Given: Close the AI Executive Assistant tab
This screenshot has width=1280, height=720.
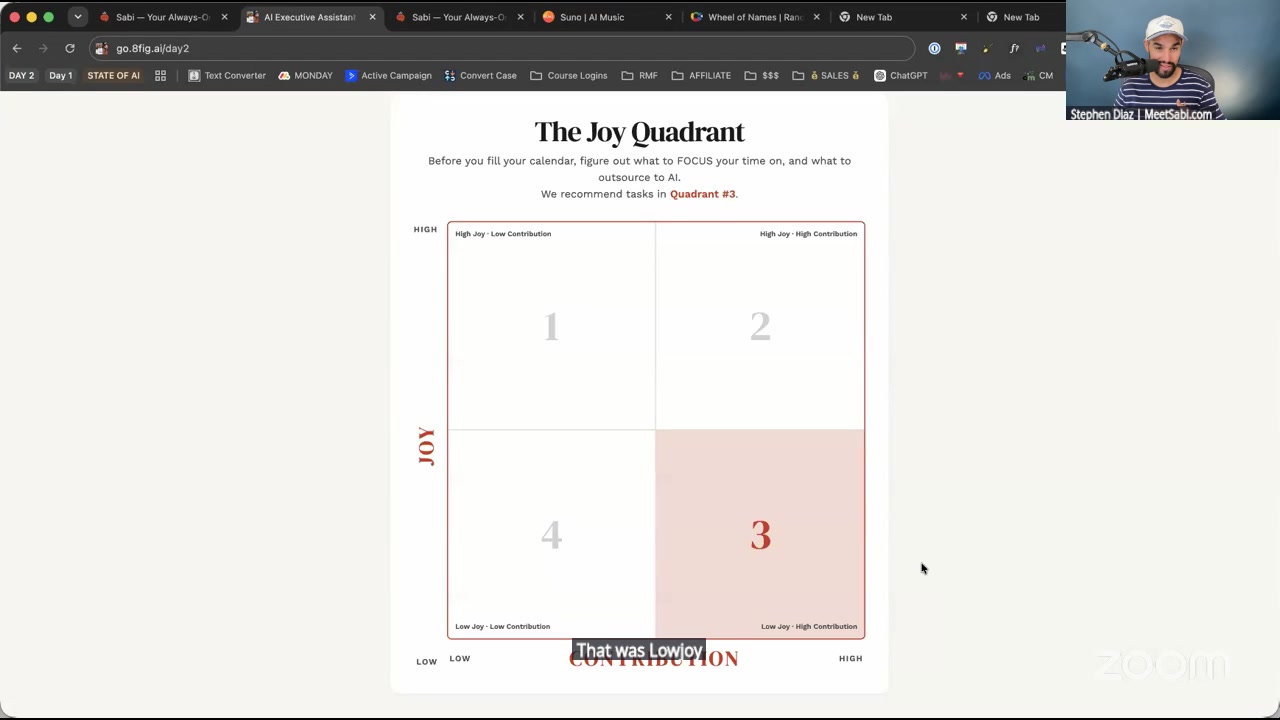Looking at the screenshot, I should (x=372, y=17).
